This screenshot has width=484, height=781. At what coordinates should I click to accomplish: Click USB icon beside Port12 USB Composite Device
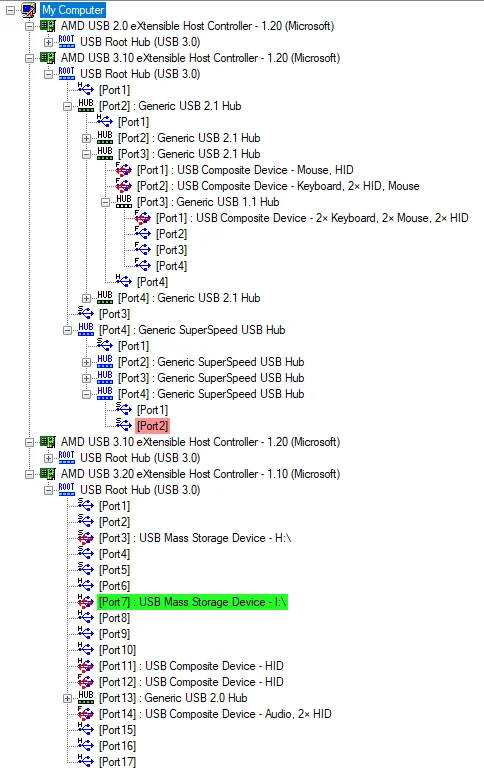pos(86,681)
